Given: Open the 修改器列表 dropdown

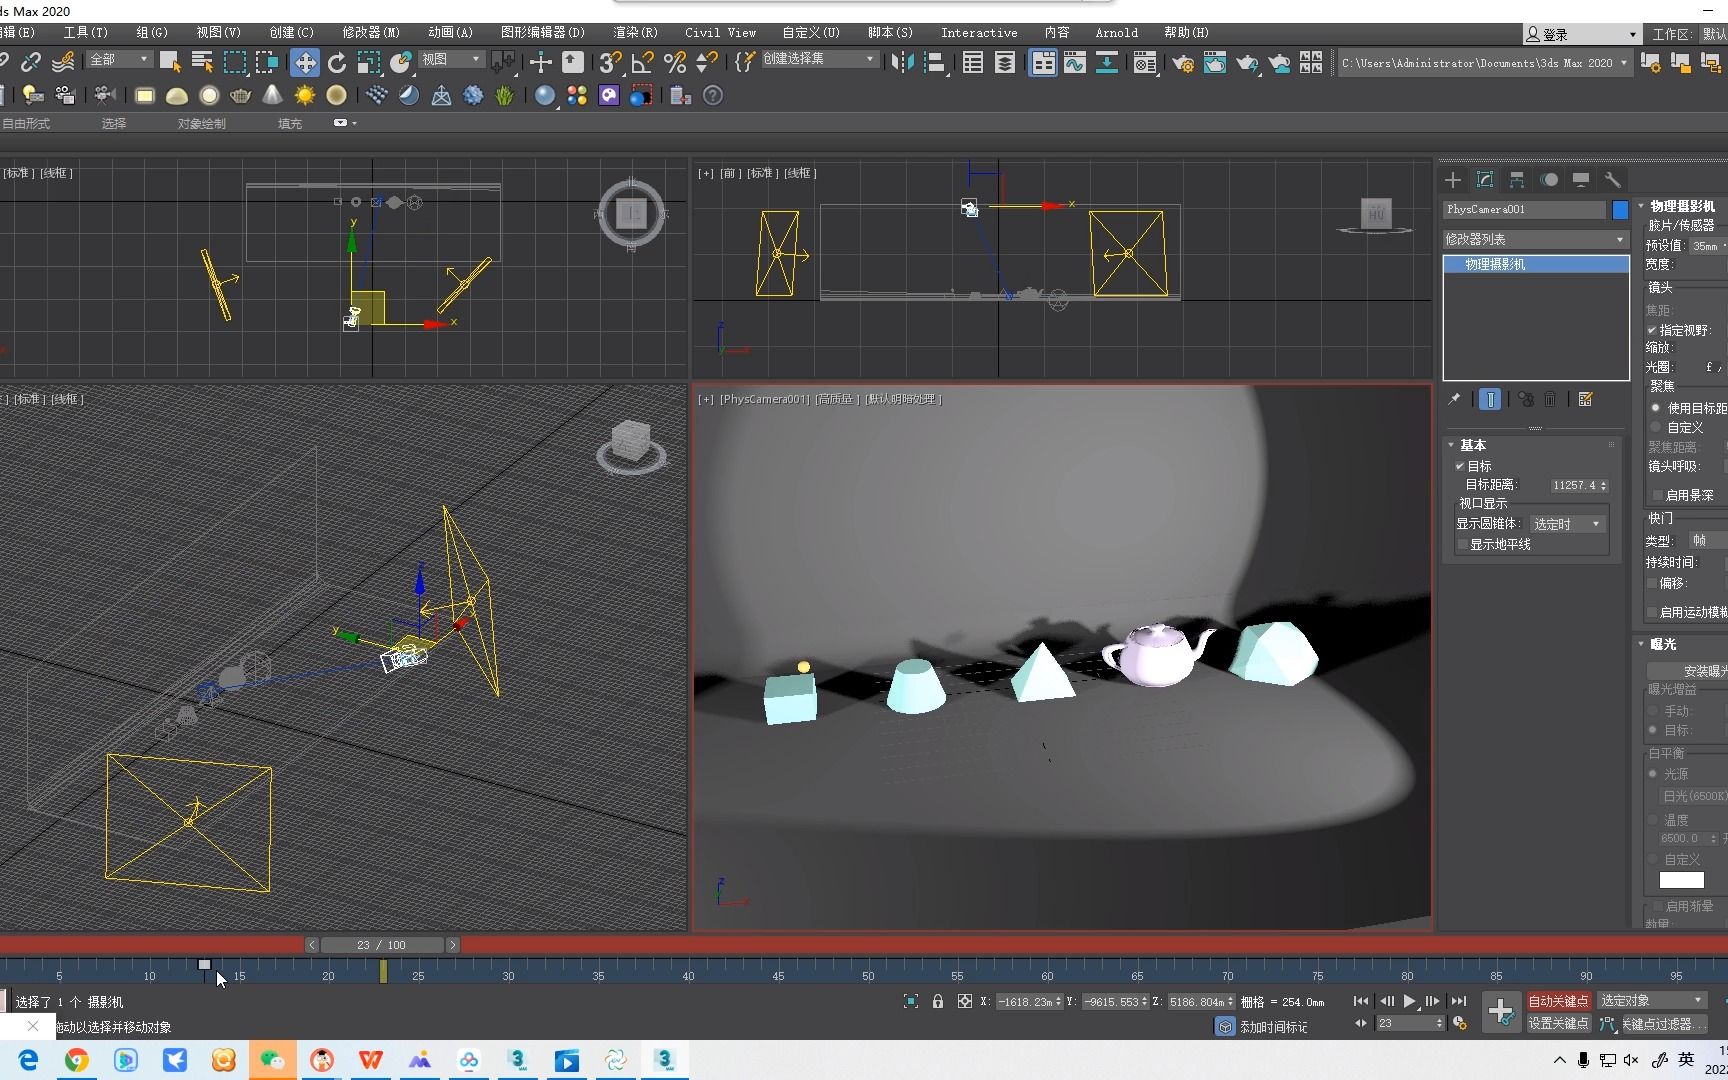Looking at the screenshot, I should (1535, 239).
